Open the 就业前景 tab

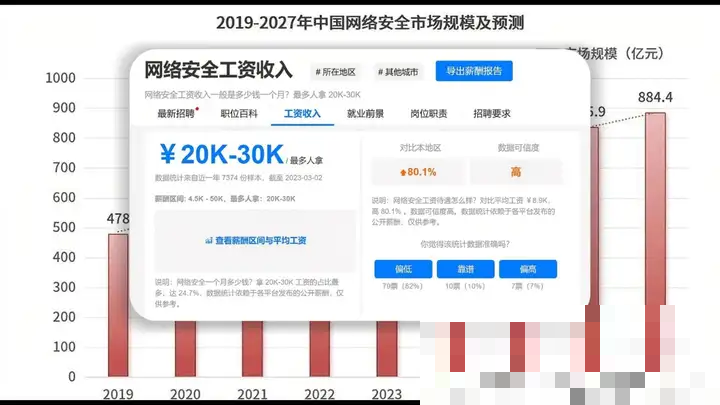(x=365, y=113)
